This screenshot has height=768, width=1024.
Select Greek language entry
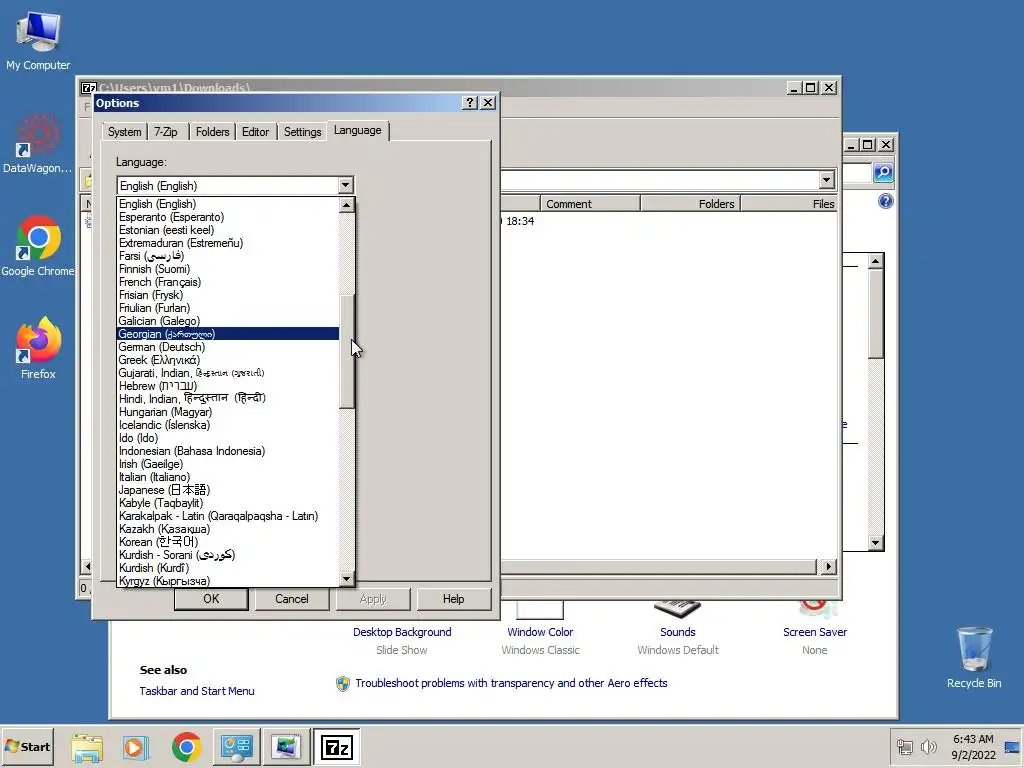click(228, 360)
